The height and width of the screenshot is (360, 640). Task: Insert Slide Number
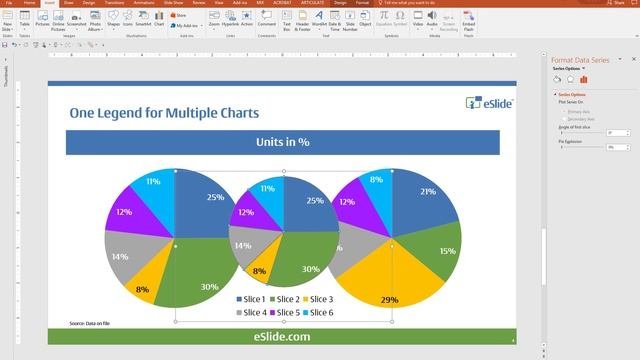coord(350,20)
